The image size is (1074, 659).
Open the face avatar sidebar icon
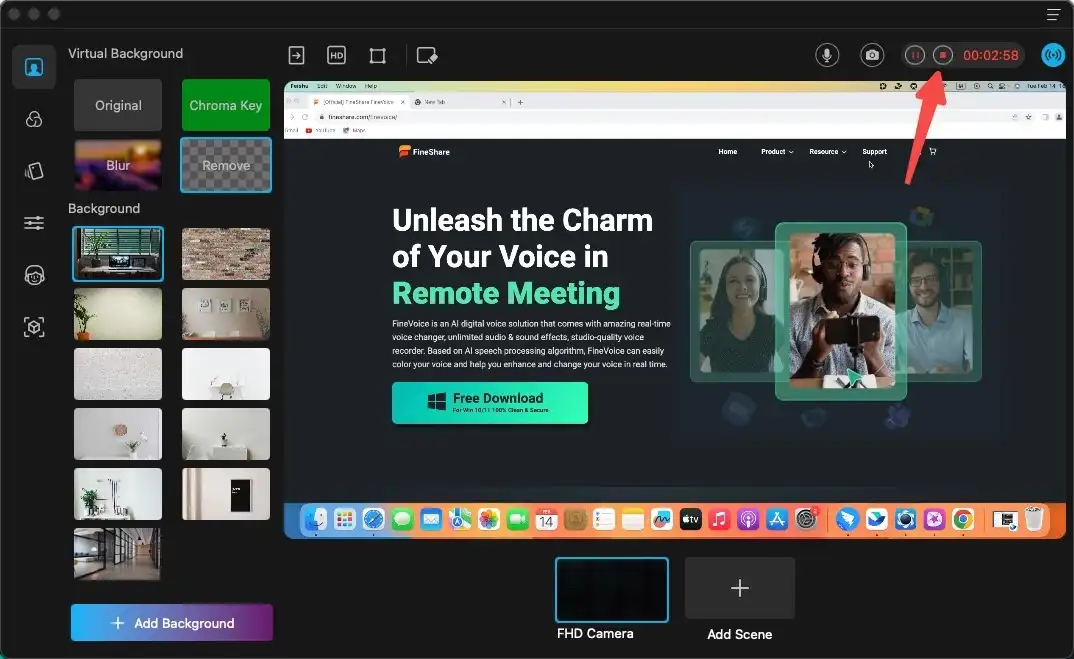point(34,275)
